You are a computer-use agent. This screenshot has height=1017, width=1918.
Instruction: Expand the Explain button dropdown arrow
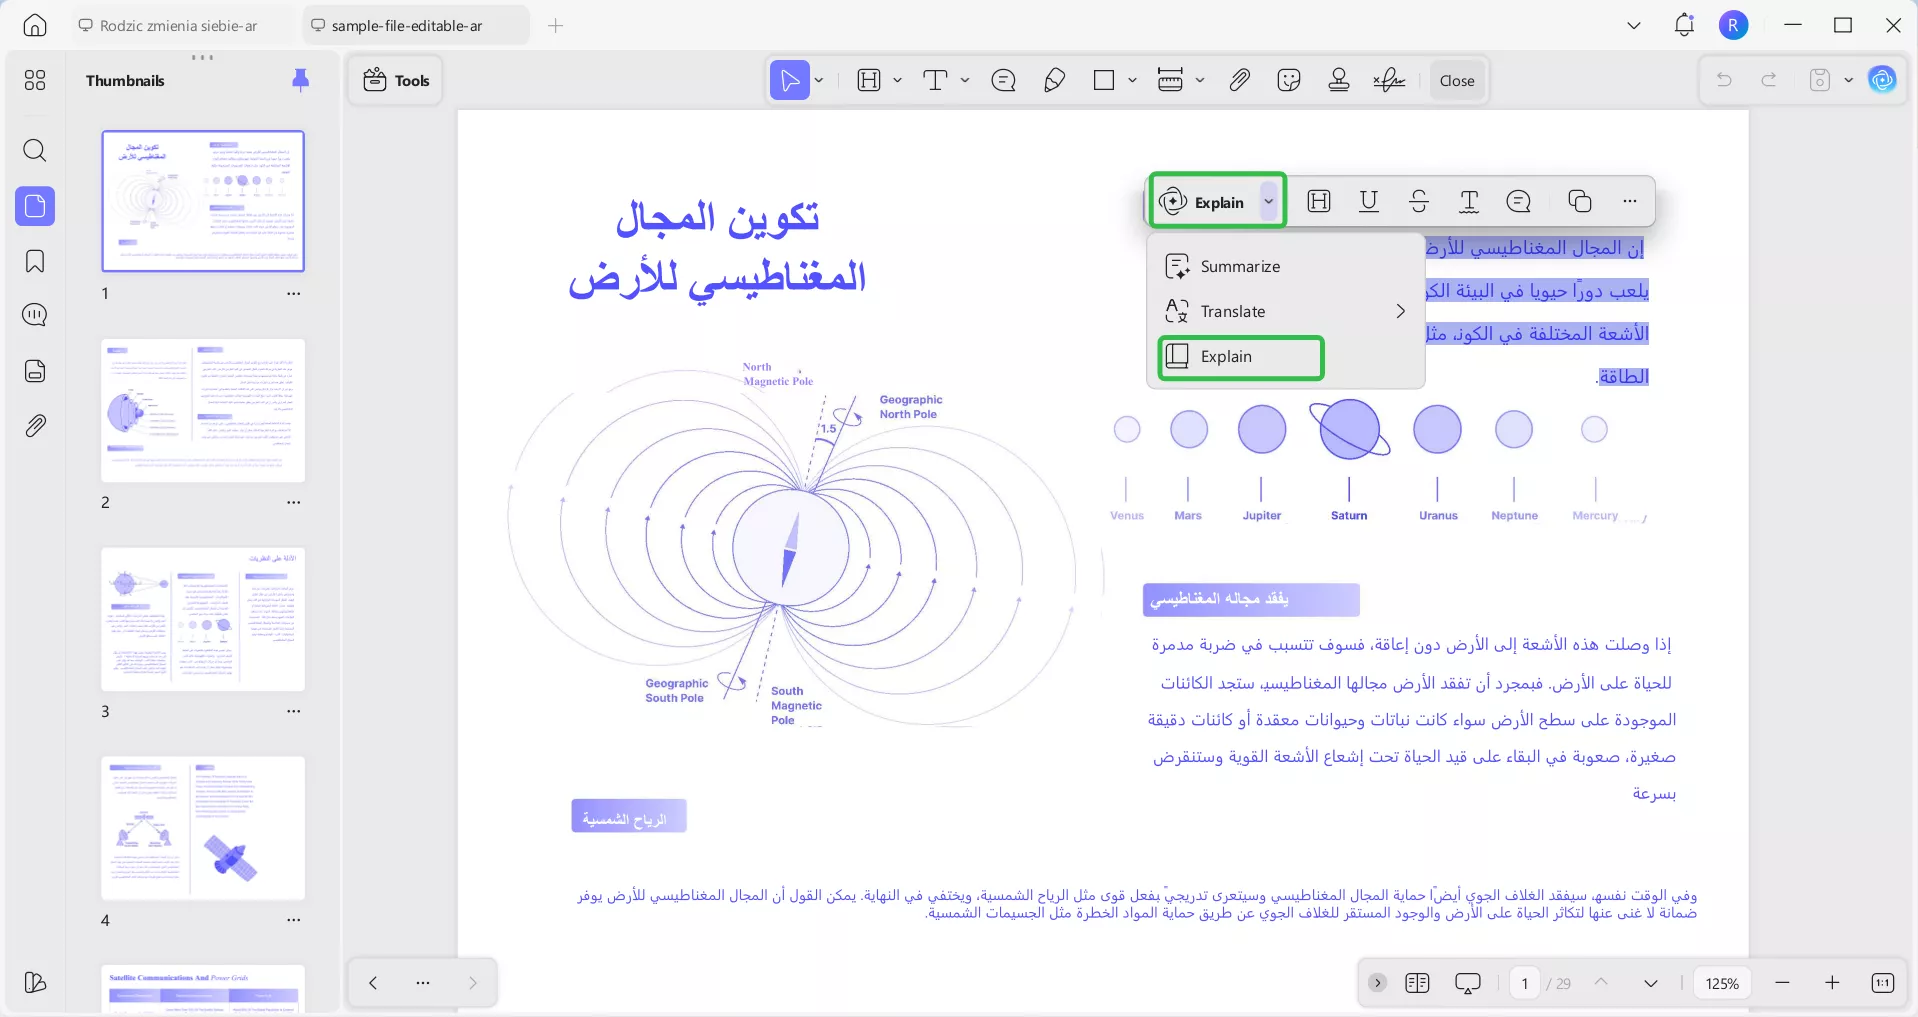(x=1269, y=201)
